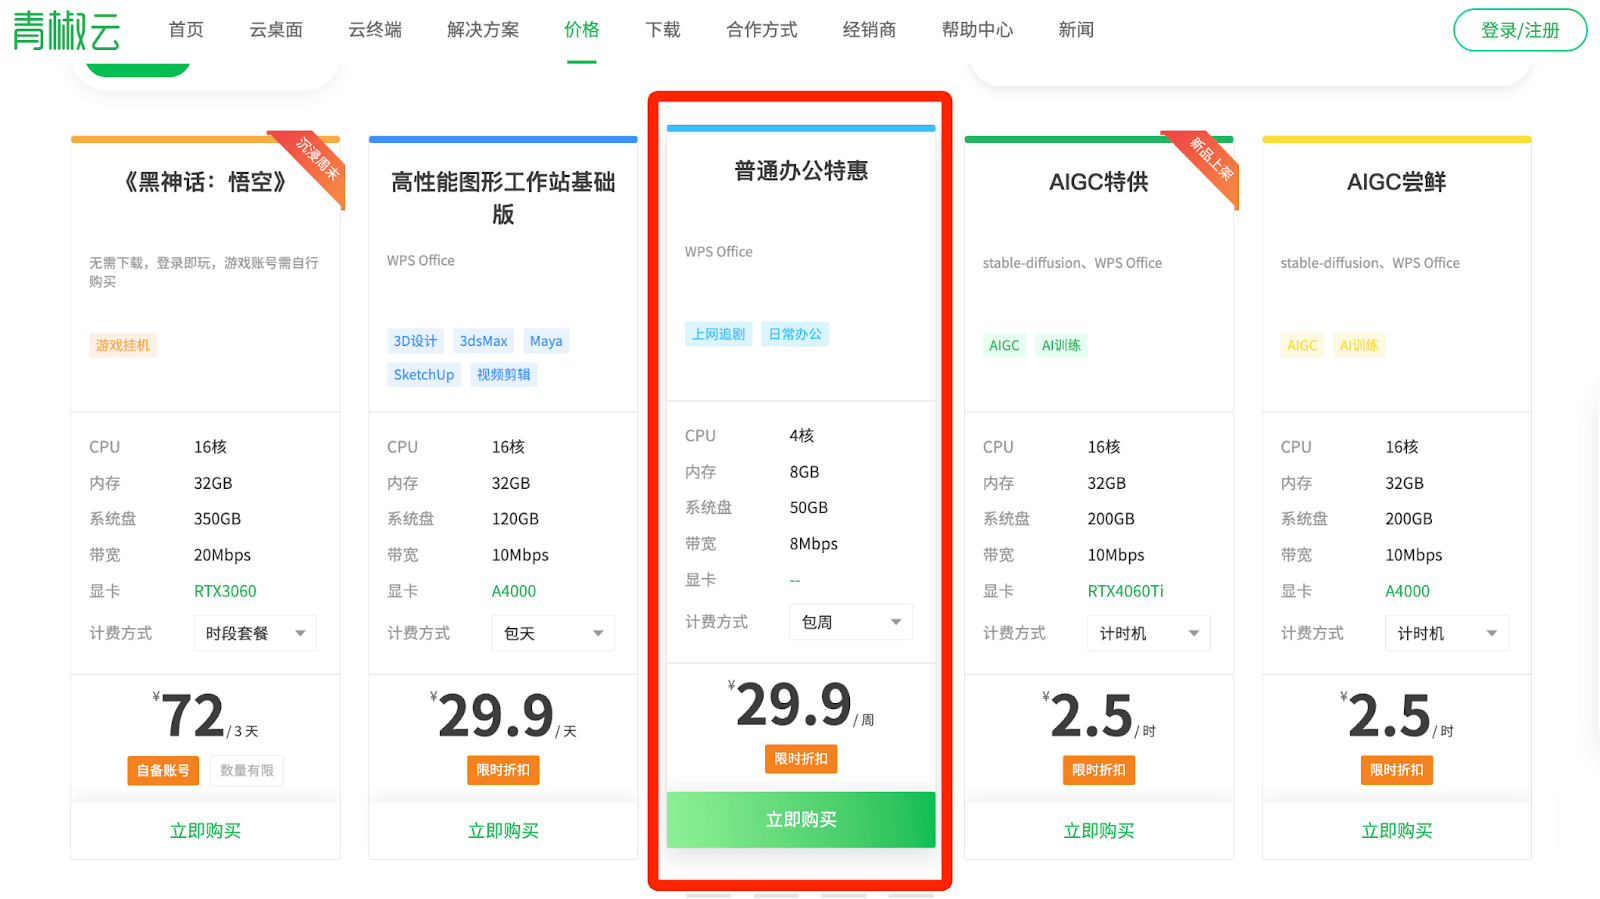Click 立即购买 on 高性能图形工作站 card
This screenshot has width=1600, height=899.
[503, 831]
